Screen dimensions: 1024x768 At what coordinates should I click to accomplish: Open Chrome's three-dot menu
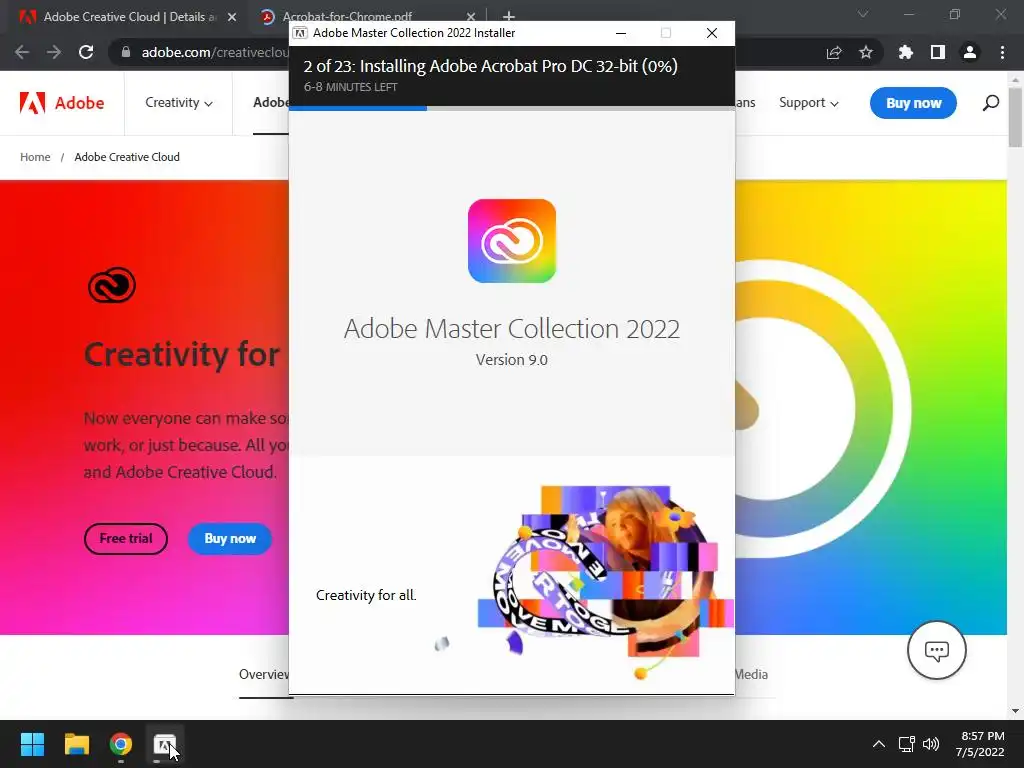pyautogui.click(x=1002, y=52)
